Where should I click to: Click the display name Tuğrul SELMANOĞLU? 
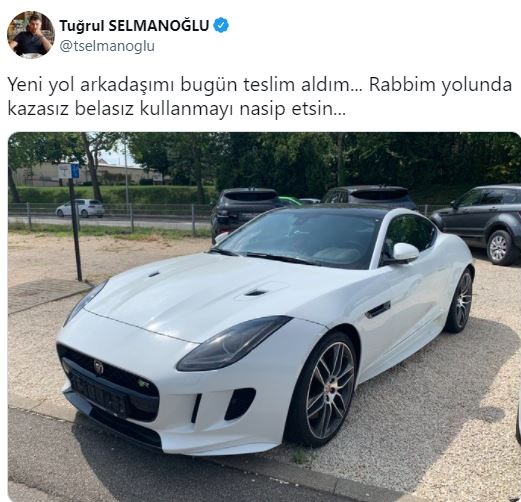134,26
